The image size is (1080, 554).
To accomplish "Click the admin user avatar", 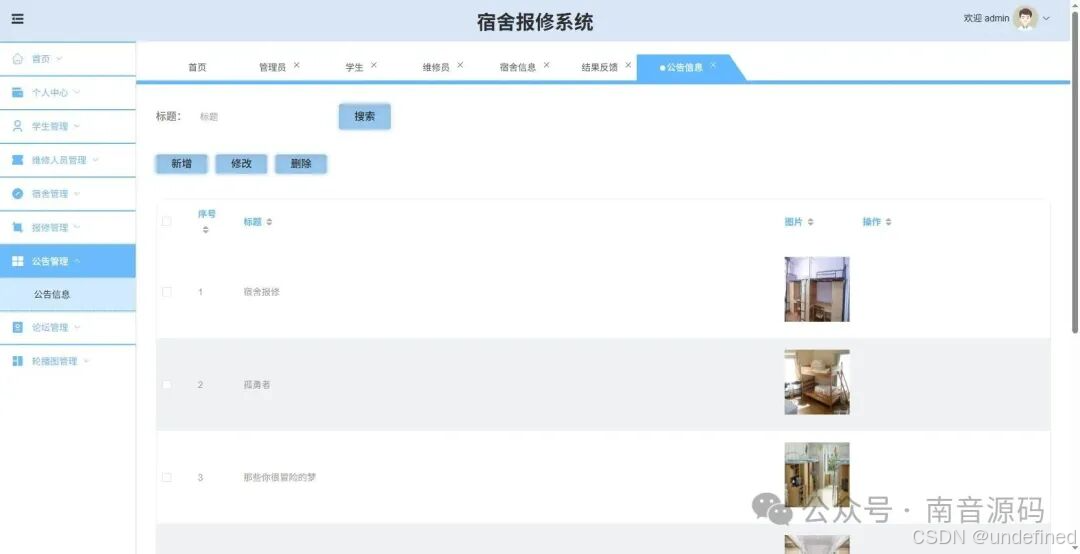I will click(1025, 19).
